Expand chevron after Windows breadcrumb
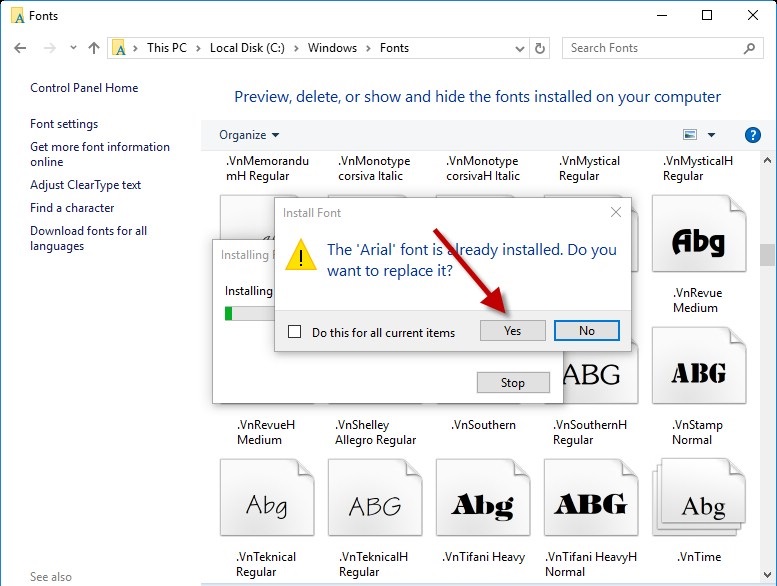 pos(368,49)
